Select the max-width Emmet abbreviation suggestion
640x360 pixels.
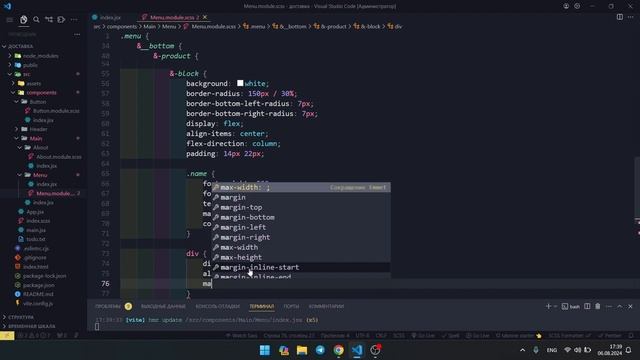(301, 187)
